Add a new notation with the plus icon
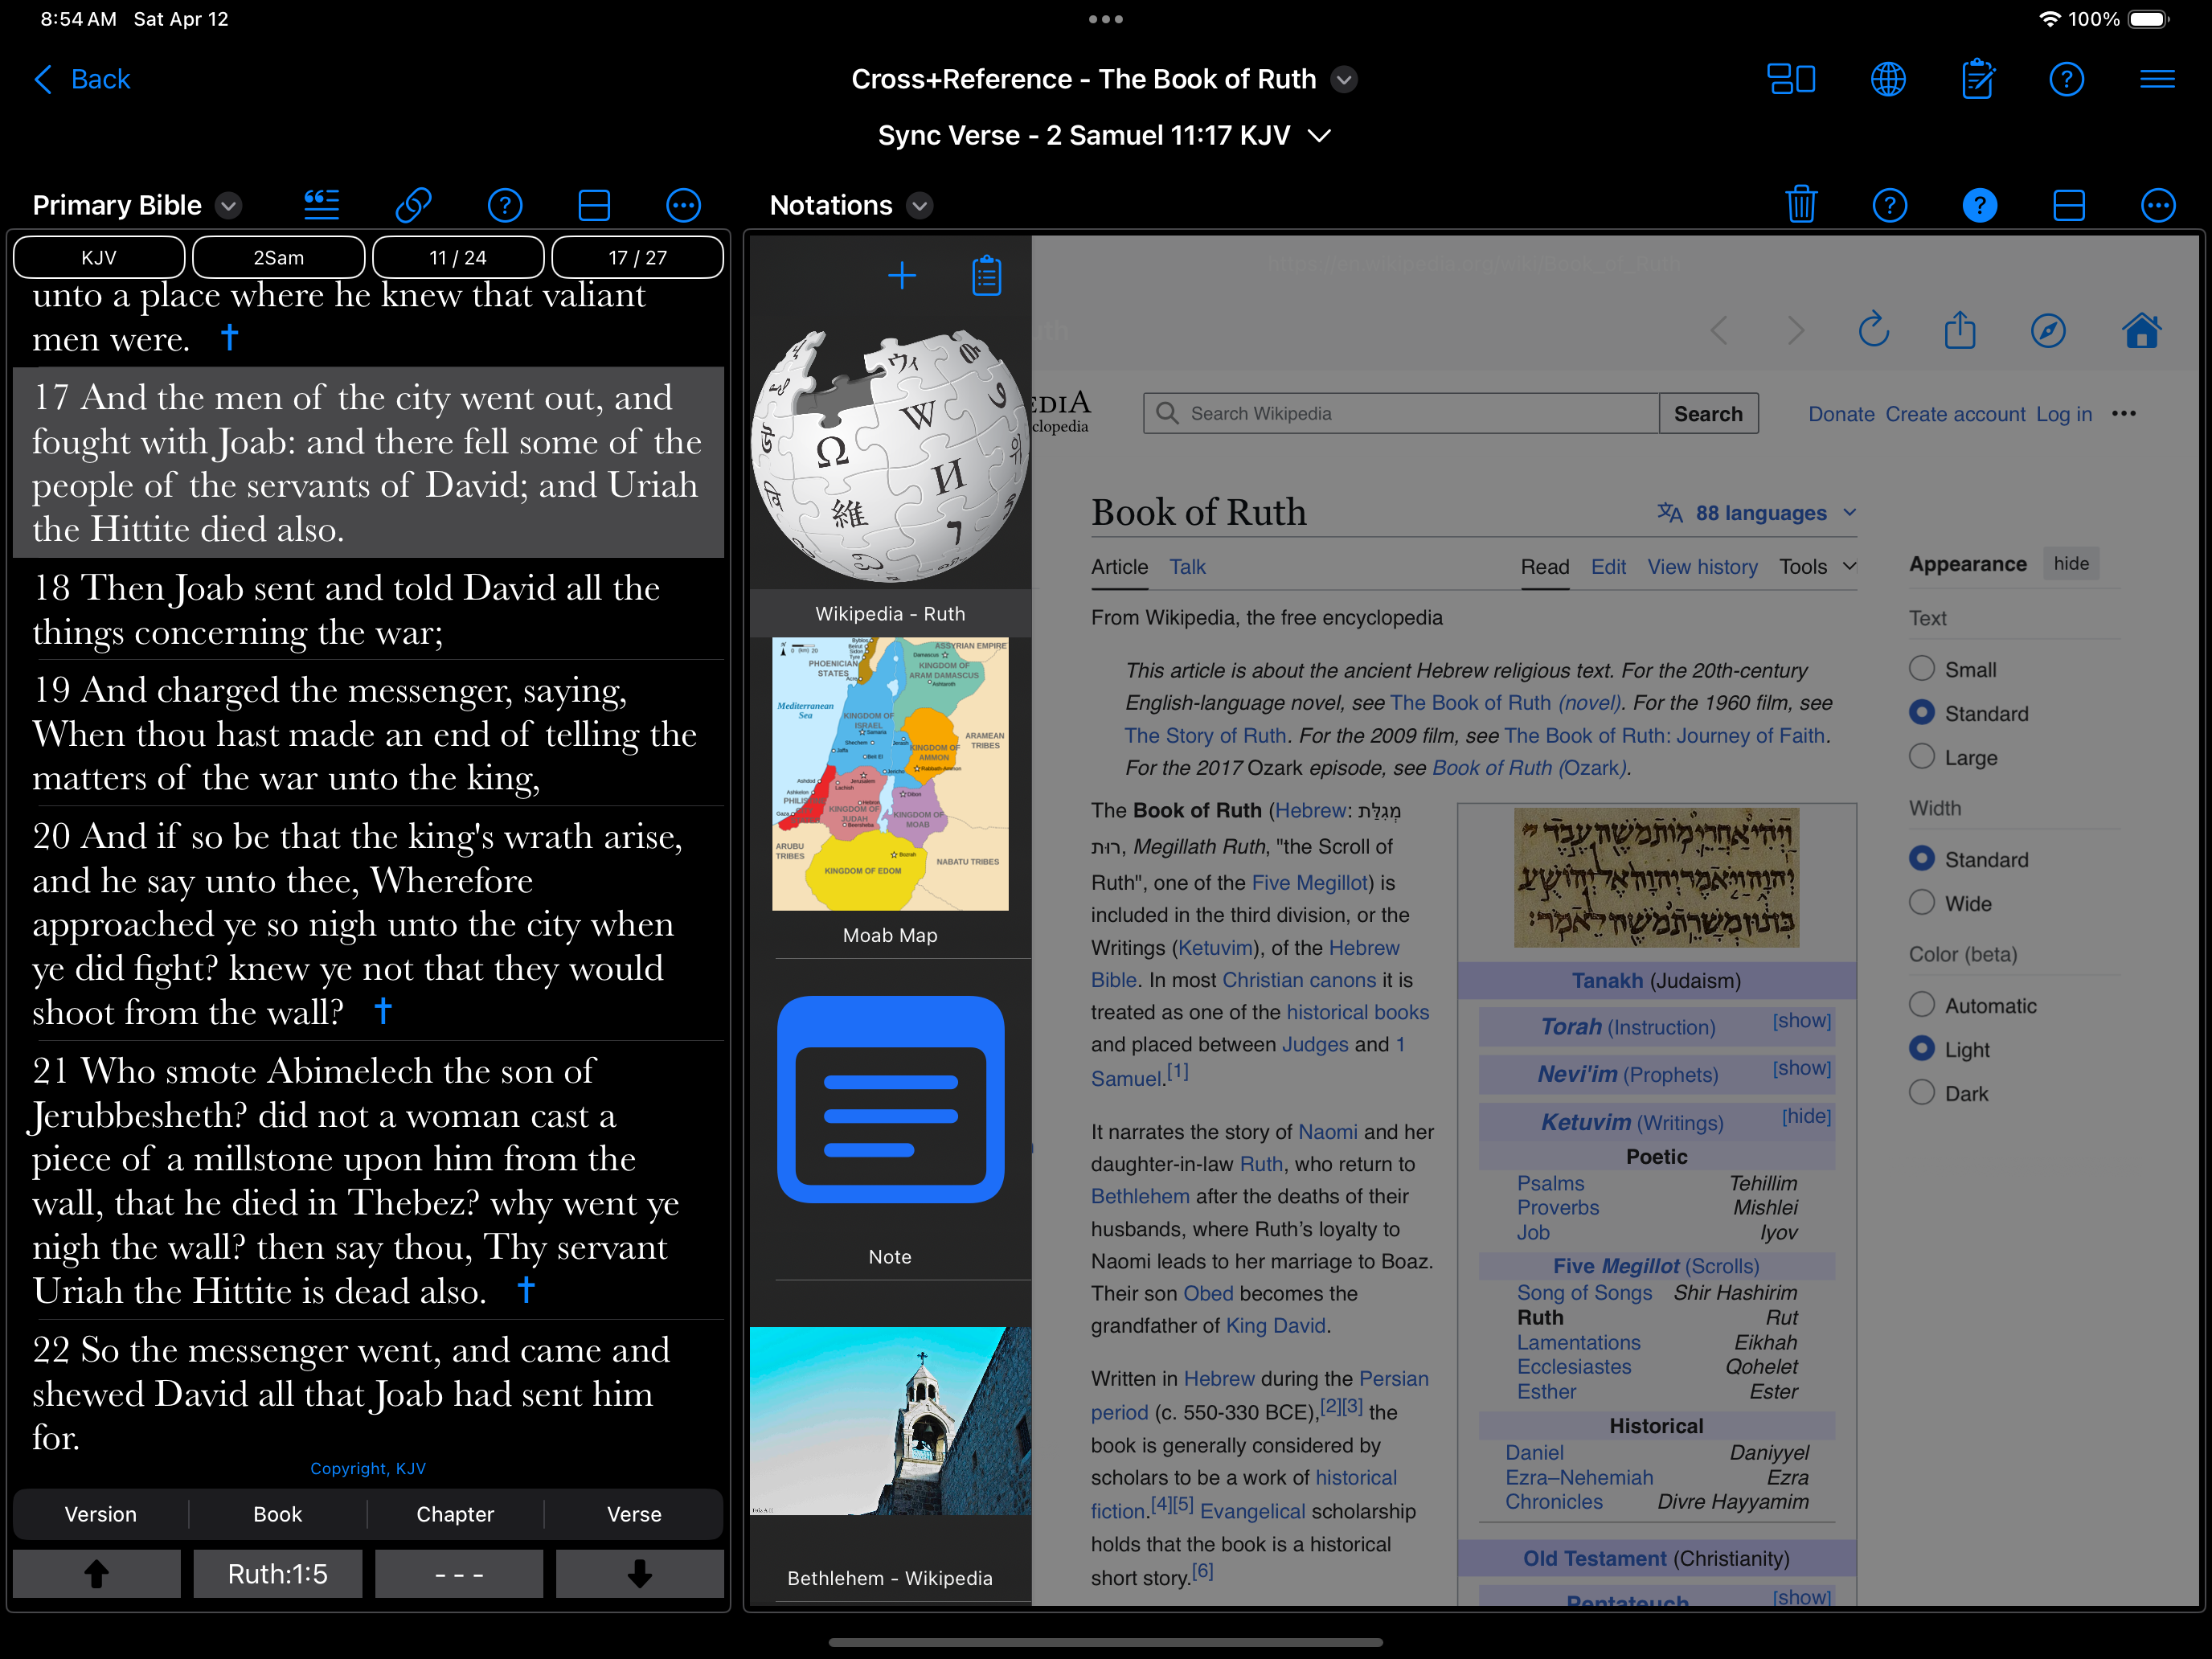Image resolution: width=2212 pixels, height=1659 pixels. click(x=902, y=276)
